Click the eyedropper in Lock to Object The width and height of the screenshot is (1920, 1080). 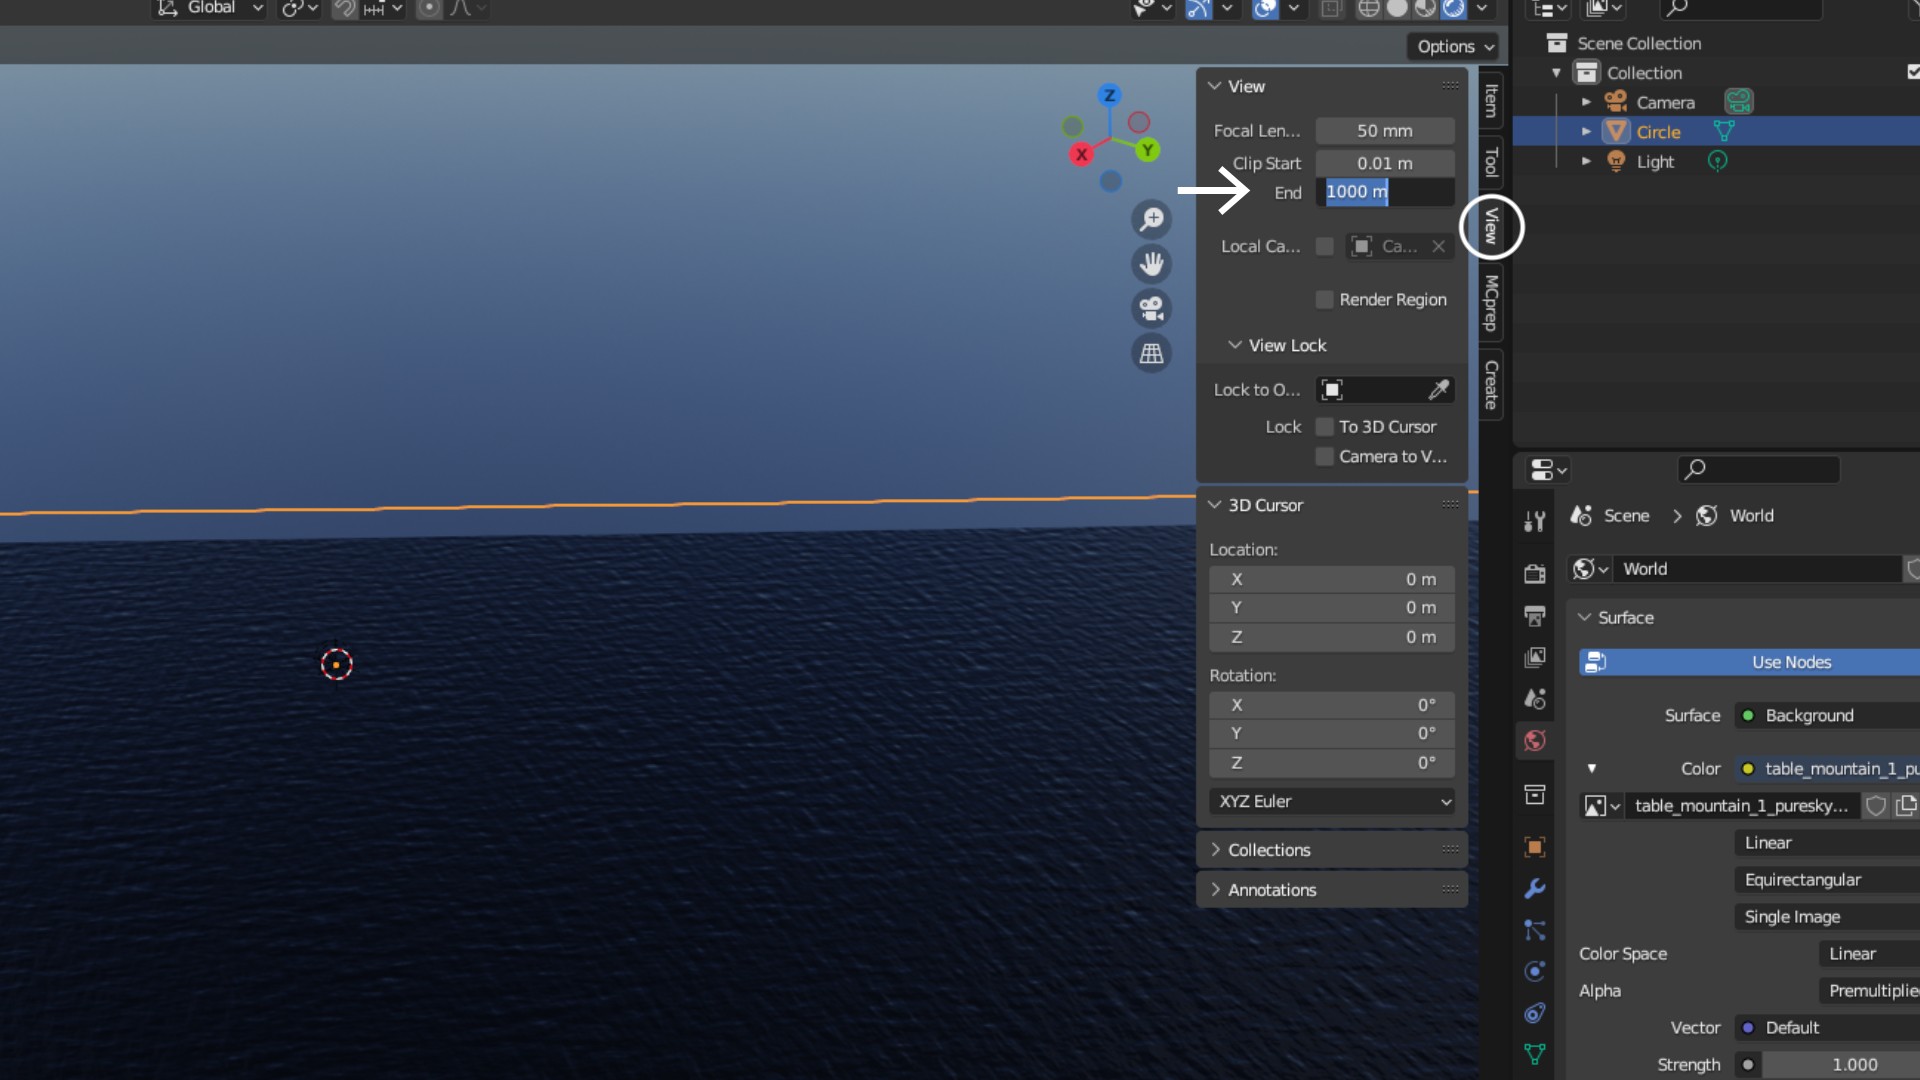tap(1438, 390)
